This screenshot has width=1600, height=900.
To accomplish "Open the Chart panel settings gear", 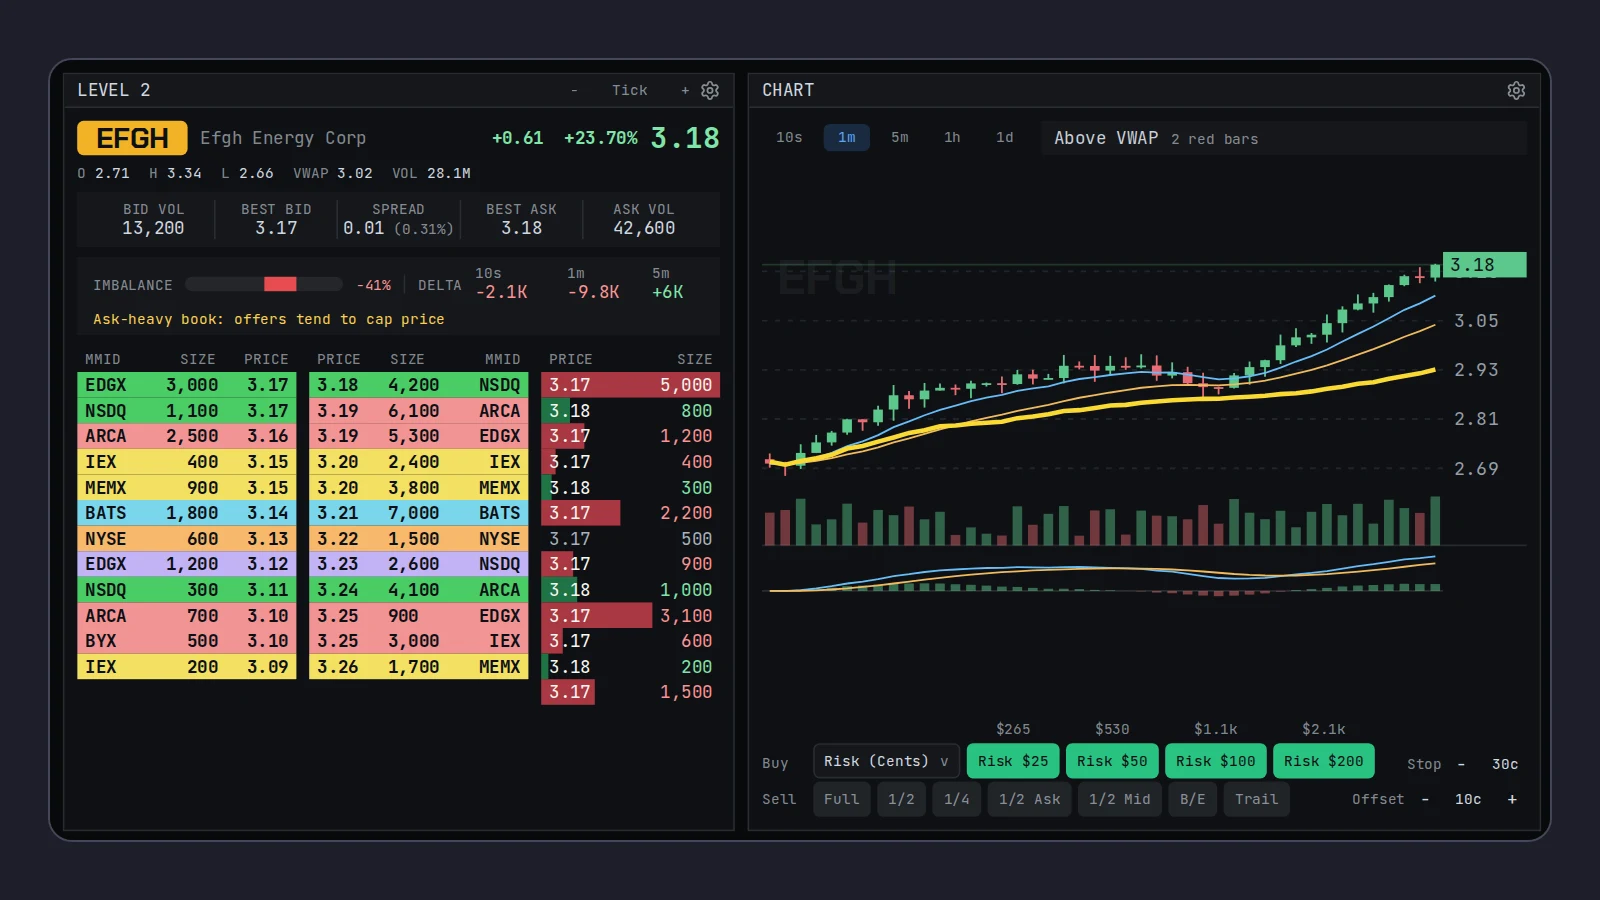I will click(x=1516, y=90).
